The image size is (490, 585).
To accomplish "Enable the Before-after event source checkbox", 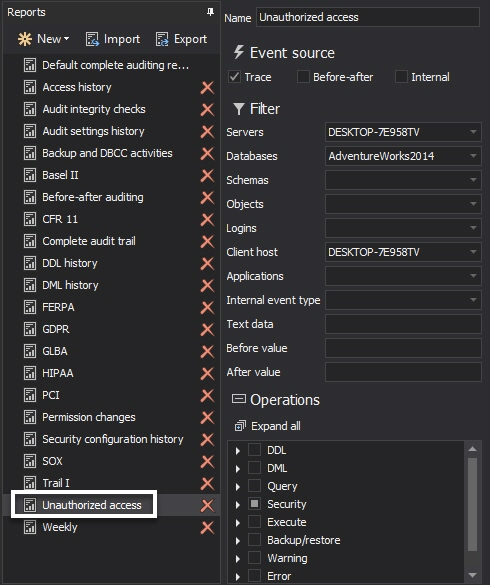I will 303,77.
